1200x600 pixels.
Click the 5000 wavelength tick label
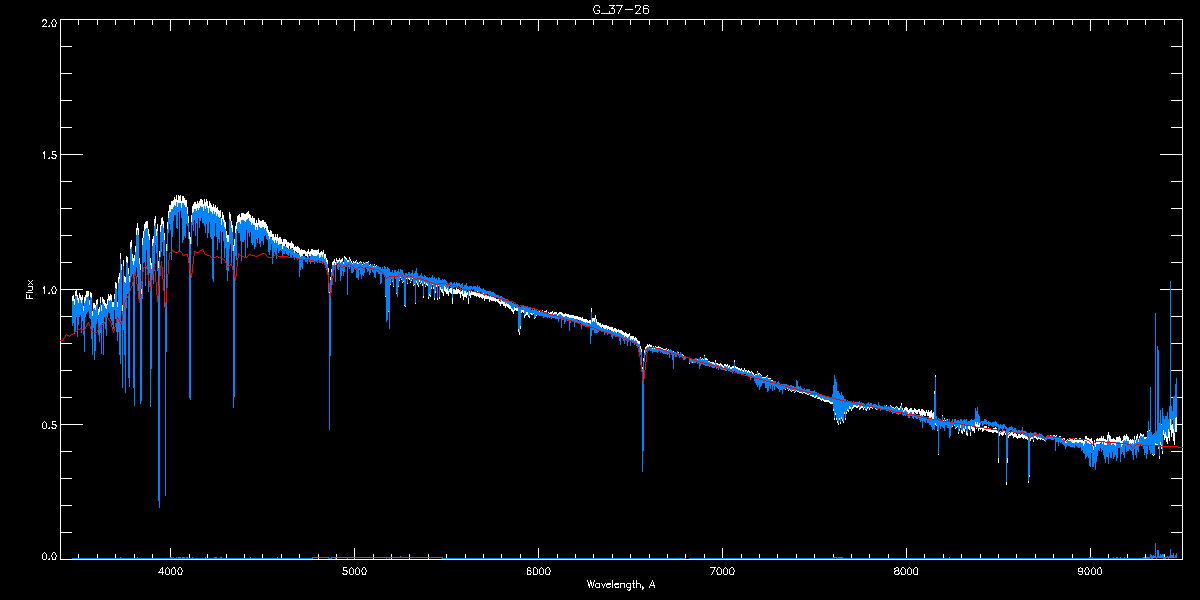[355, 571]
